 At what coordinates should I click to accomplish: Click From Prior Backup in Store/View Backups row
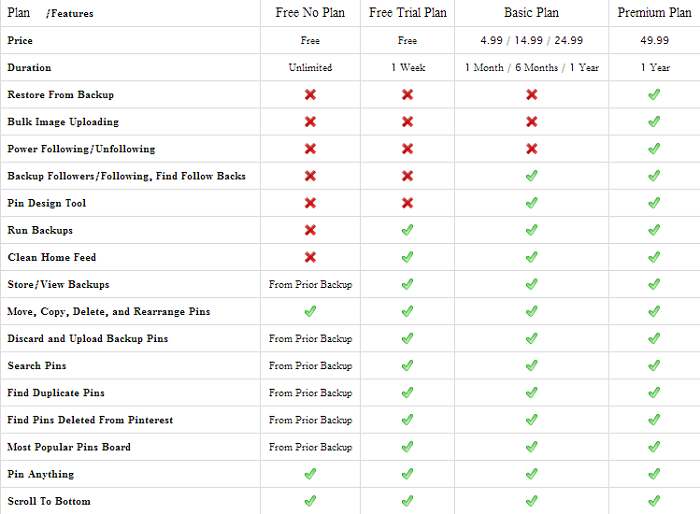310,284
